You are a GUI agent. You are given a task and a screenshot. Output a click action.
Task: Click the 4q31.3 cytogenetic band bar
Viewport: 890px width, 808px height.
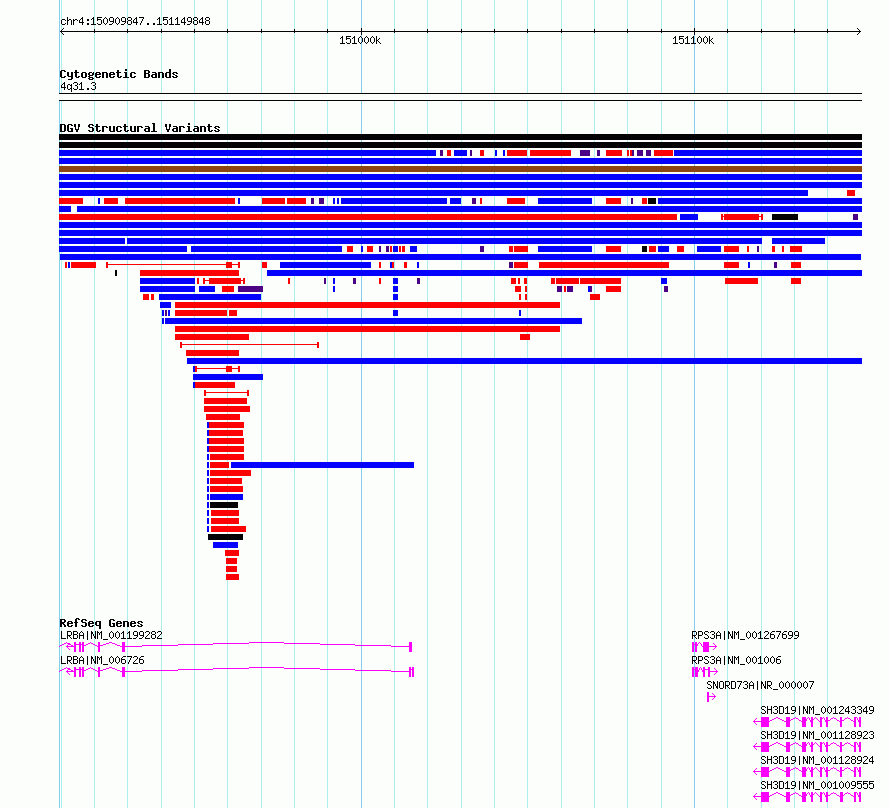click(460, 97)
